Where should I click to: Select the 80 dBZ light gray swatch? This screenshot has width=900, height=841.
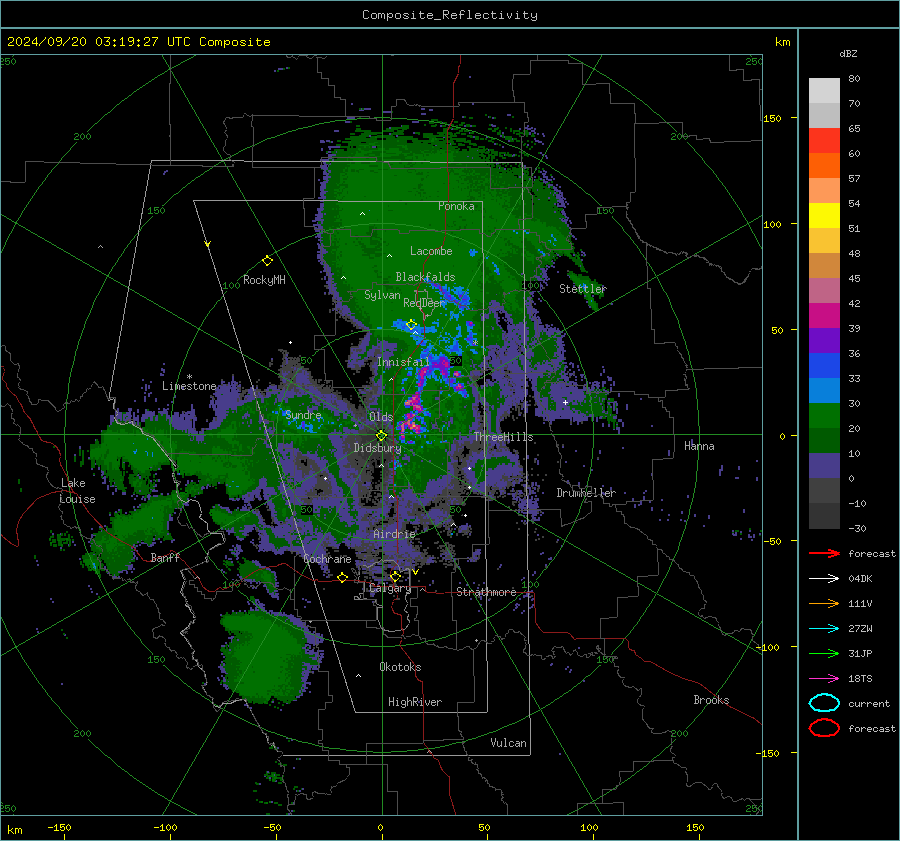point(824,91)
